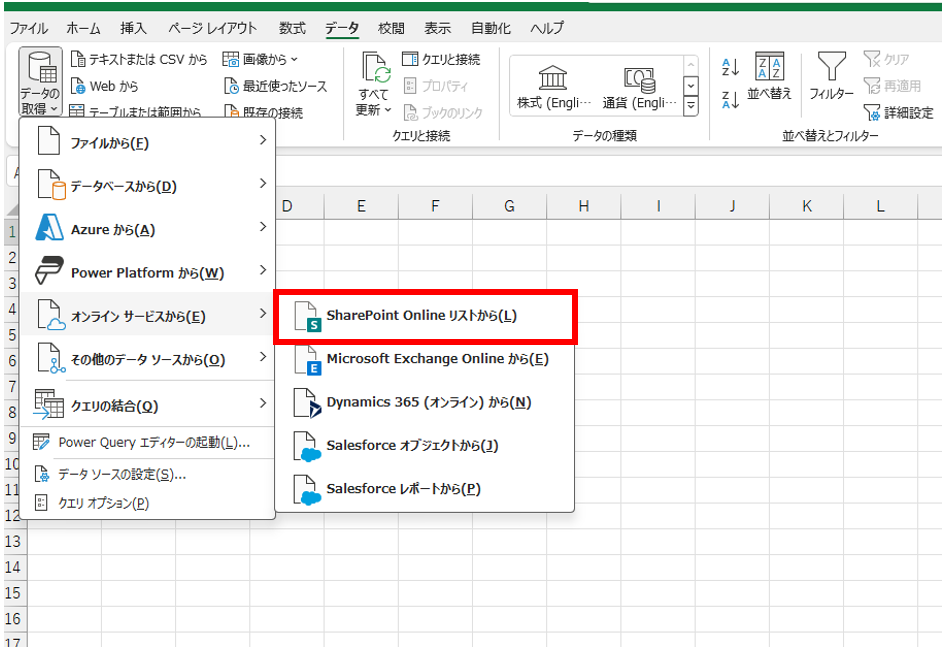The image size is (949, 656).
Task: Switch to ページ レイアウト tab
Action: point(212,28)
